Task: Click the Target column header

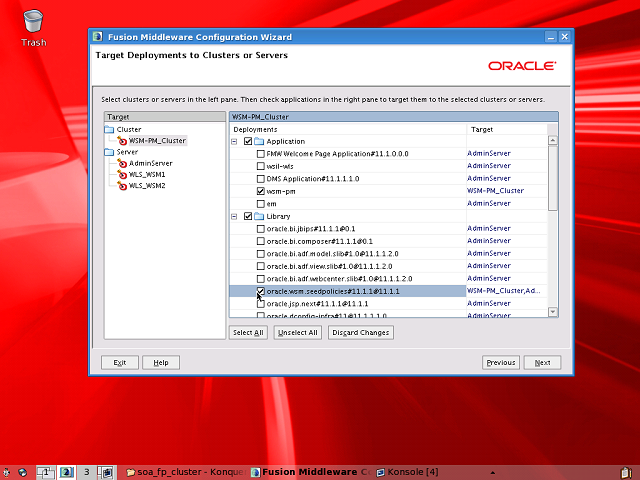Action: pyautogui.click(x=507, y=129)
